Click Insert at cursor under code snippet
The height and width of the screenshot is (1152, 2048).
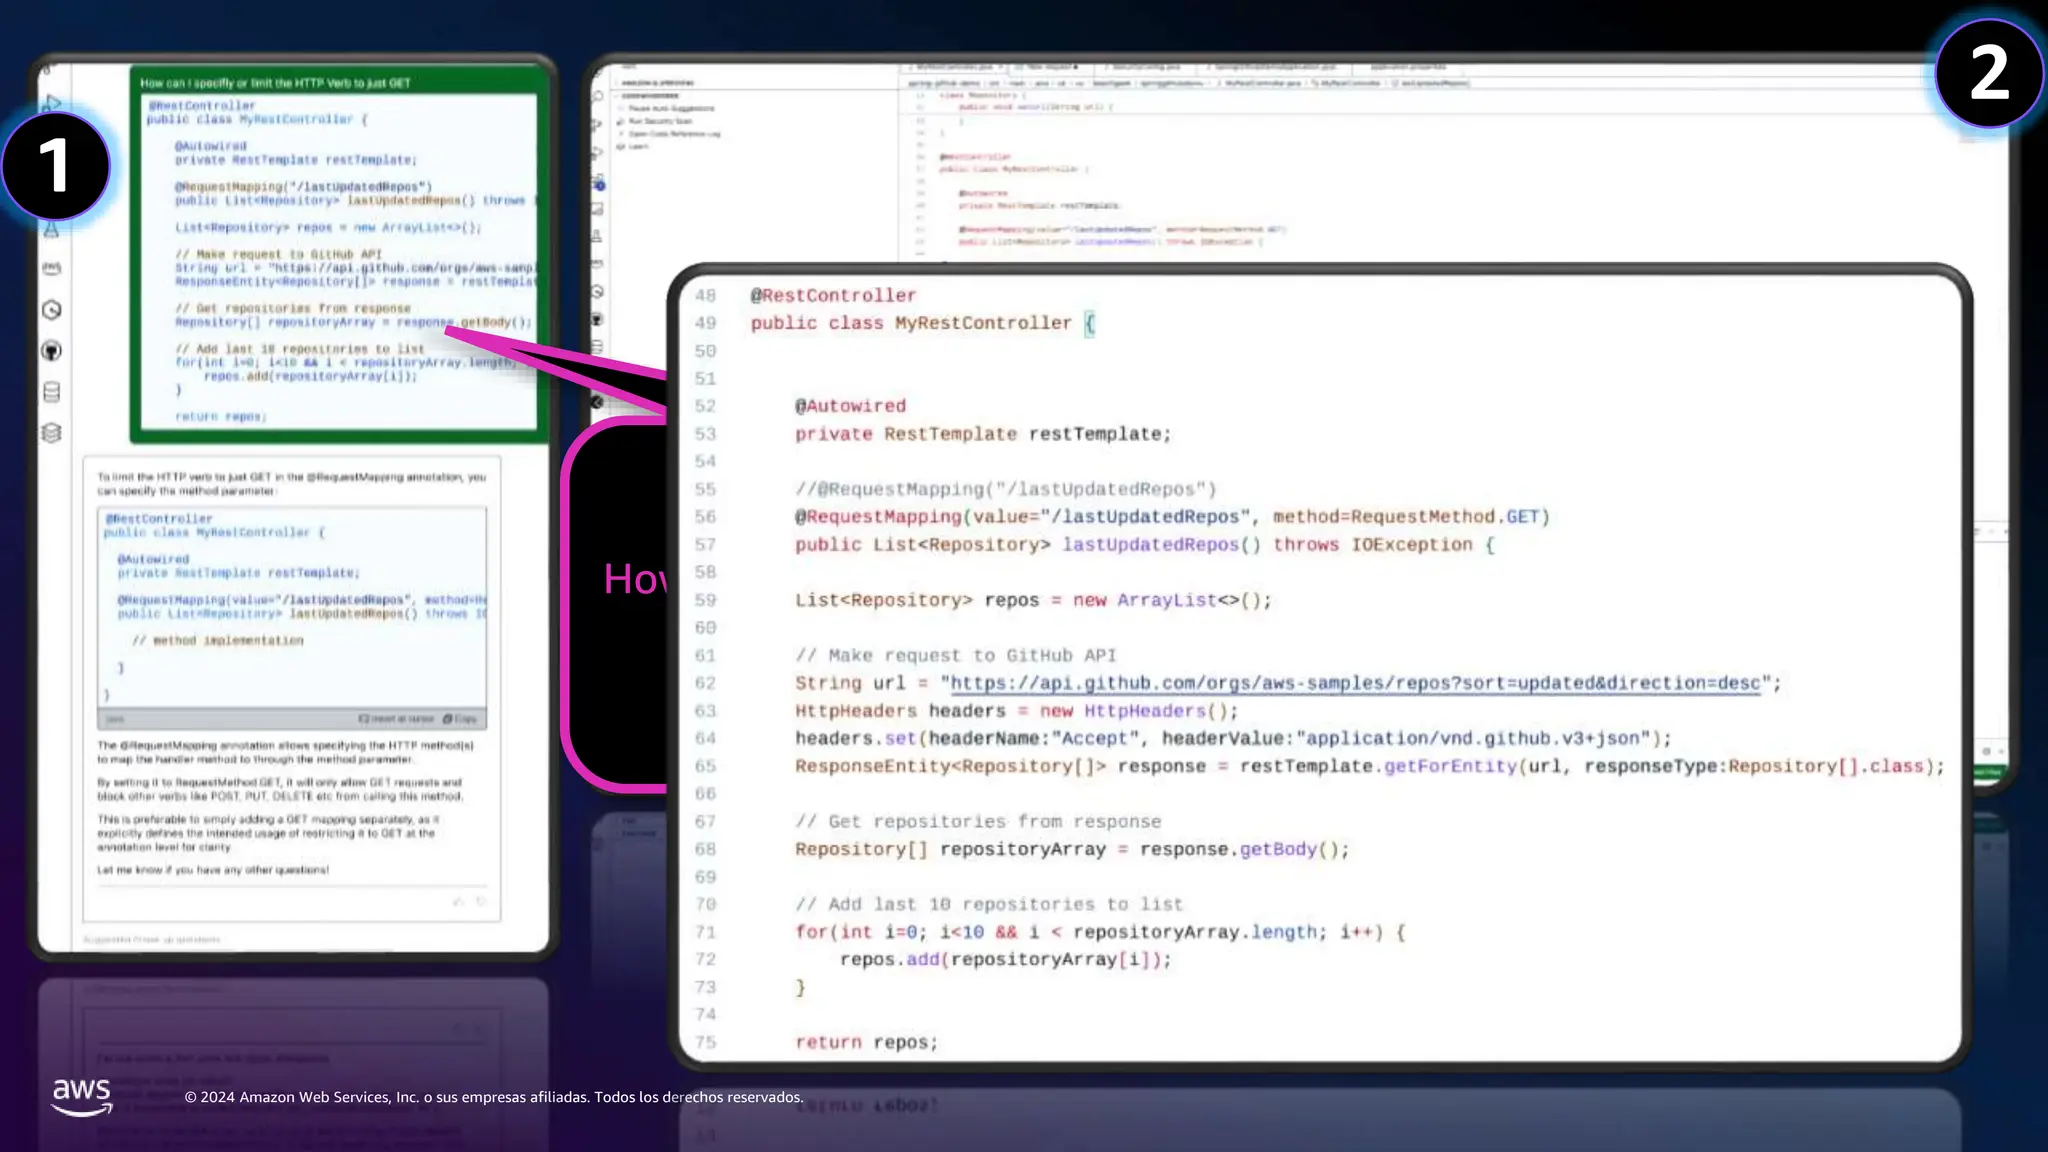click(x=397, y=719)
